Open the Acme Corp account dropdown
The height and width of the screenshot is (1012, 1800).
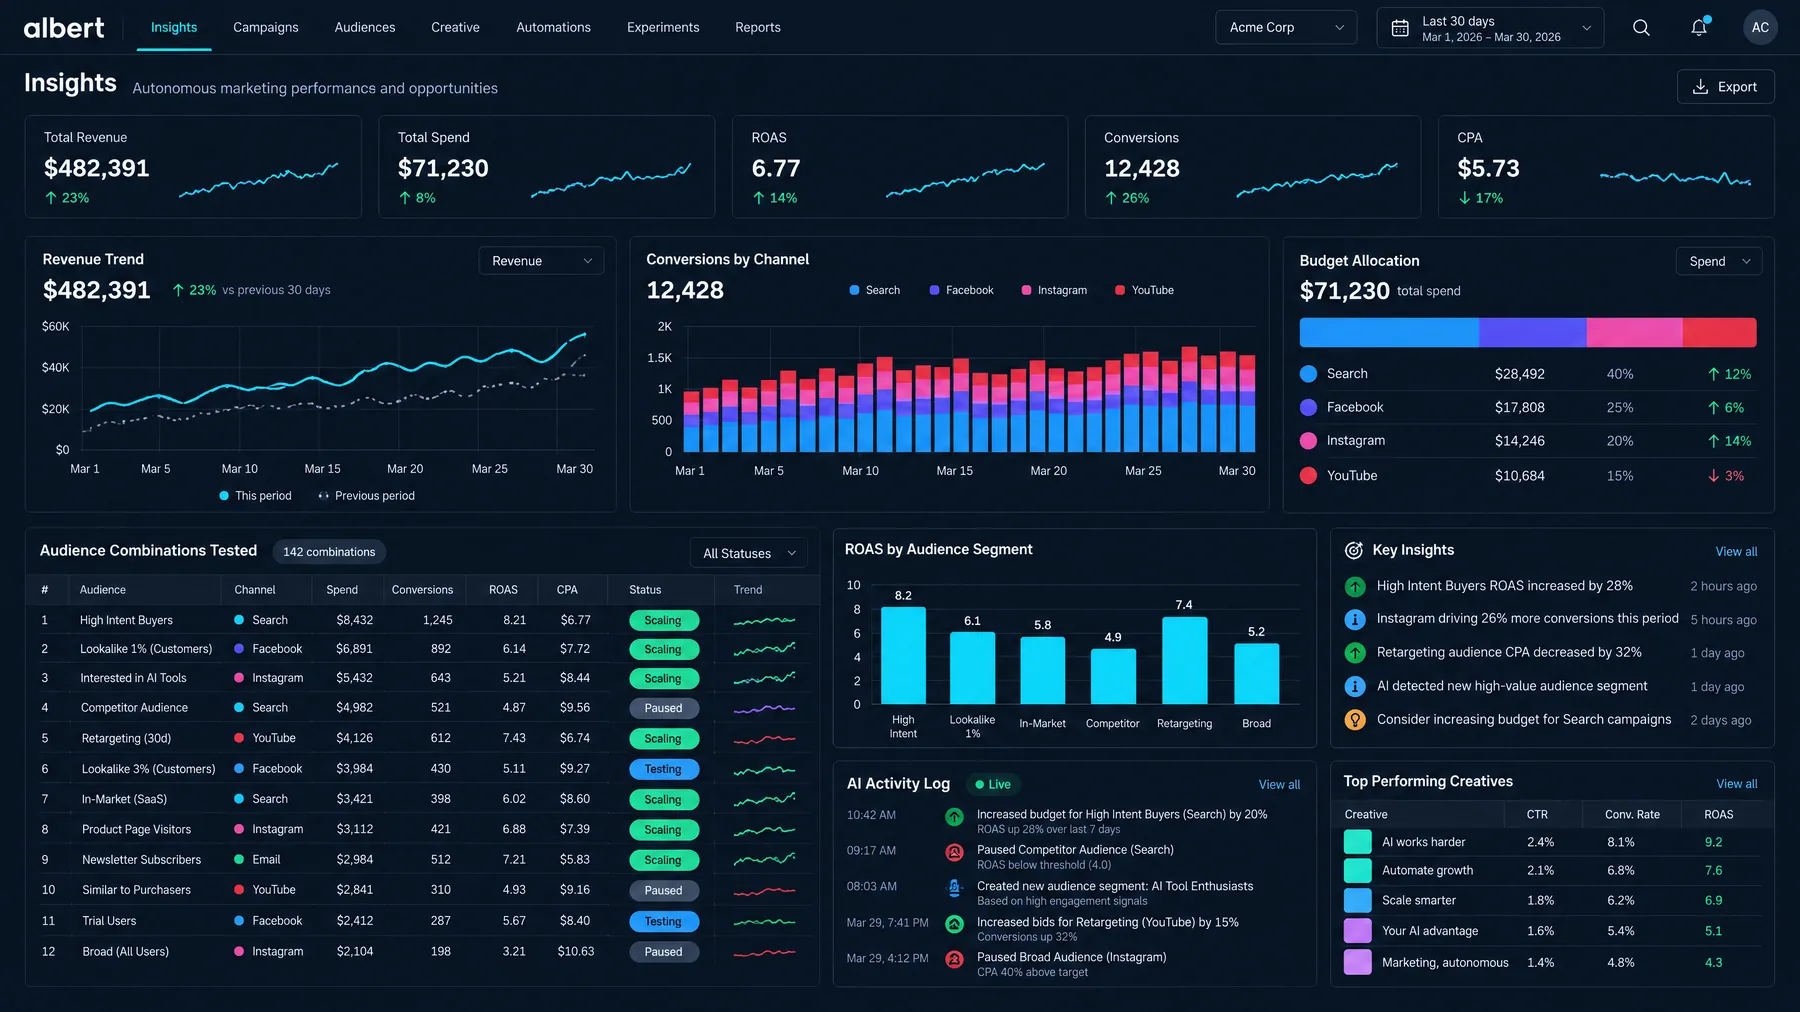pyautogui.click(x=1286, y=28)
